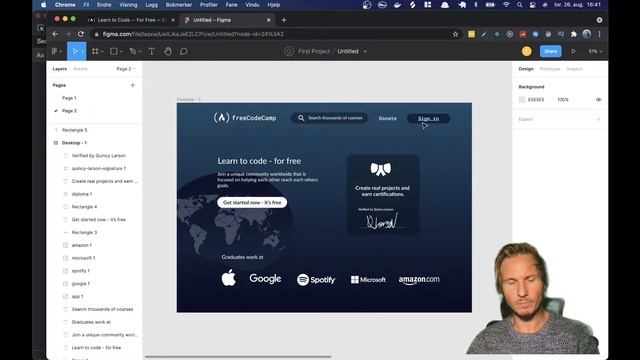Click the canvas horizontal scrollbar
Screen dimensions: 640x360
[x=238, y=357]
